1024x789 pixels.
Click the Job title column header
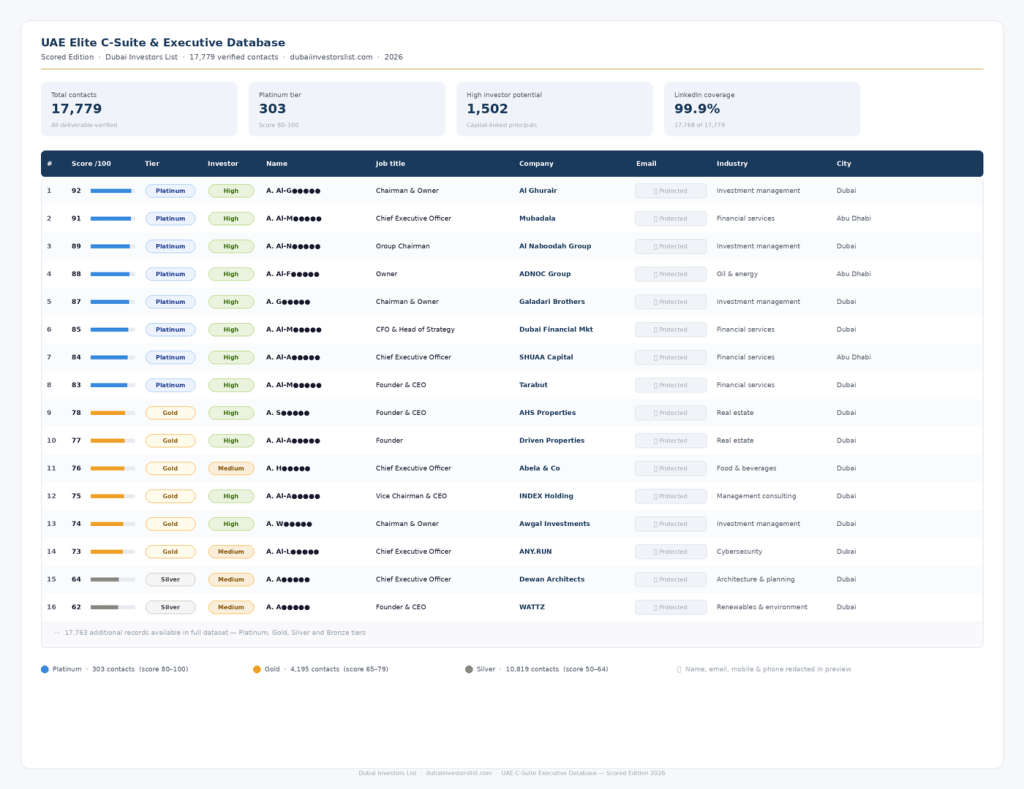pos(391,164)
